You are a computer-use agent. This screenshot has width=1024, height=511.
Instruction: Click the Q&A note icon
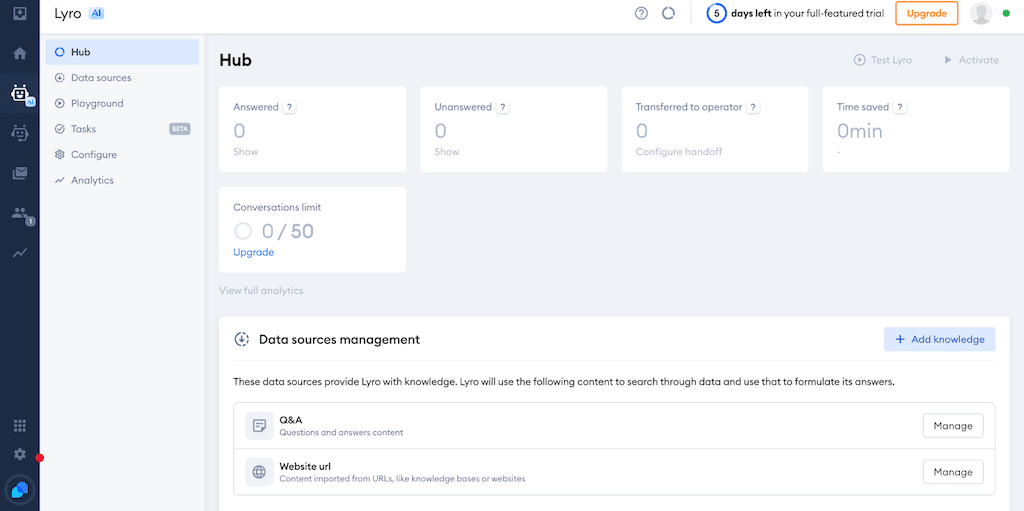[259, 426]
